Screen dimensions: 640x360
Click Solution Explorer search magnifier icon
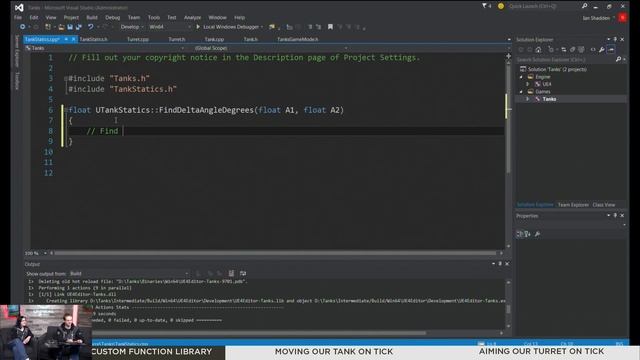coord(618,60)
